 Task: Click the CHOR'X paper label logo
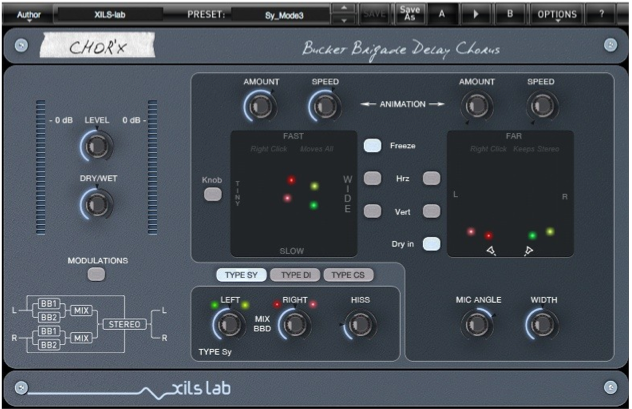[x=98, y=45]
